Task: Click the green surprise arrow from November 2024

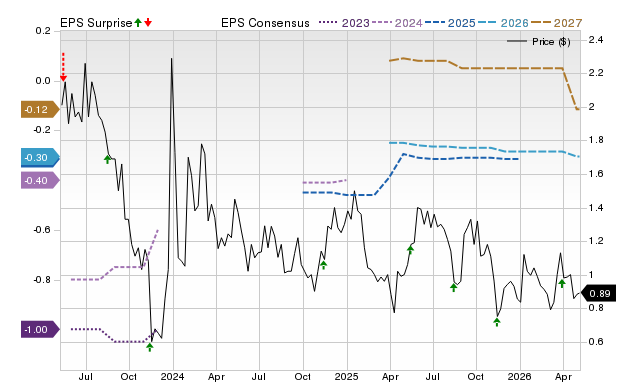Action: click(x=323, y=265)
